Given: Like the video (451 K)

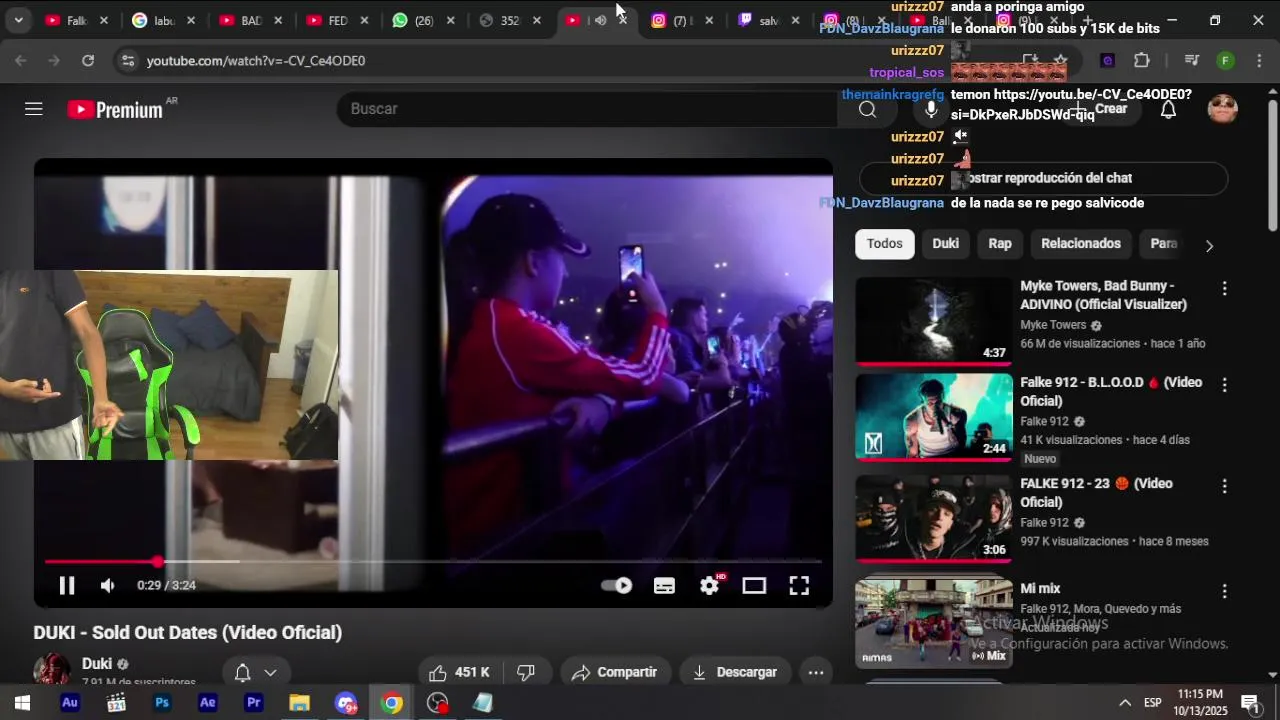Looking at the screenshot, I should (458, 673).
